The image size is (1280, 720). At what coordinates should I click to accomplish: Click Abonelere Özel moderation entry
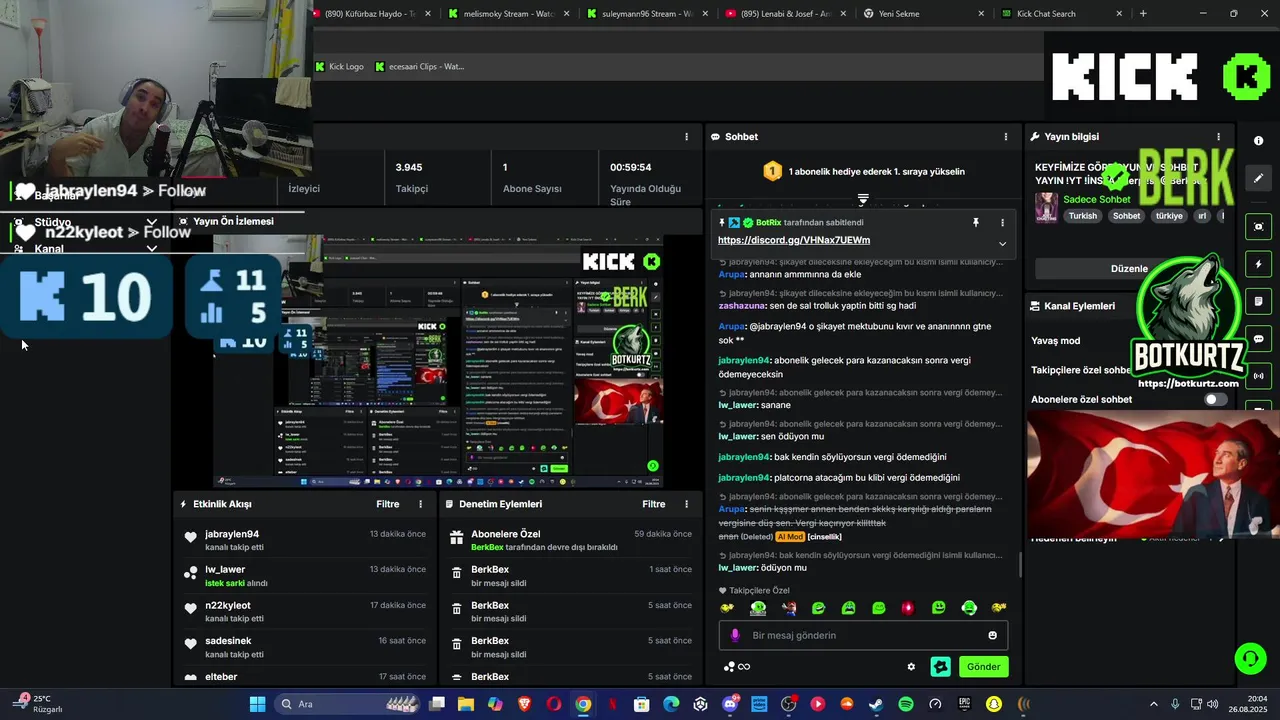pos(570,540)
